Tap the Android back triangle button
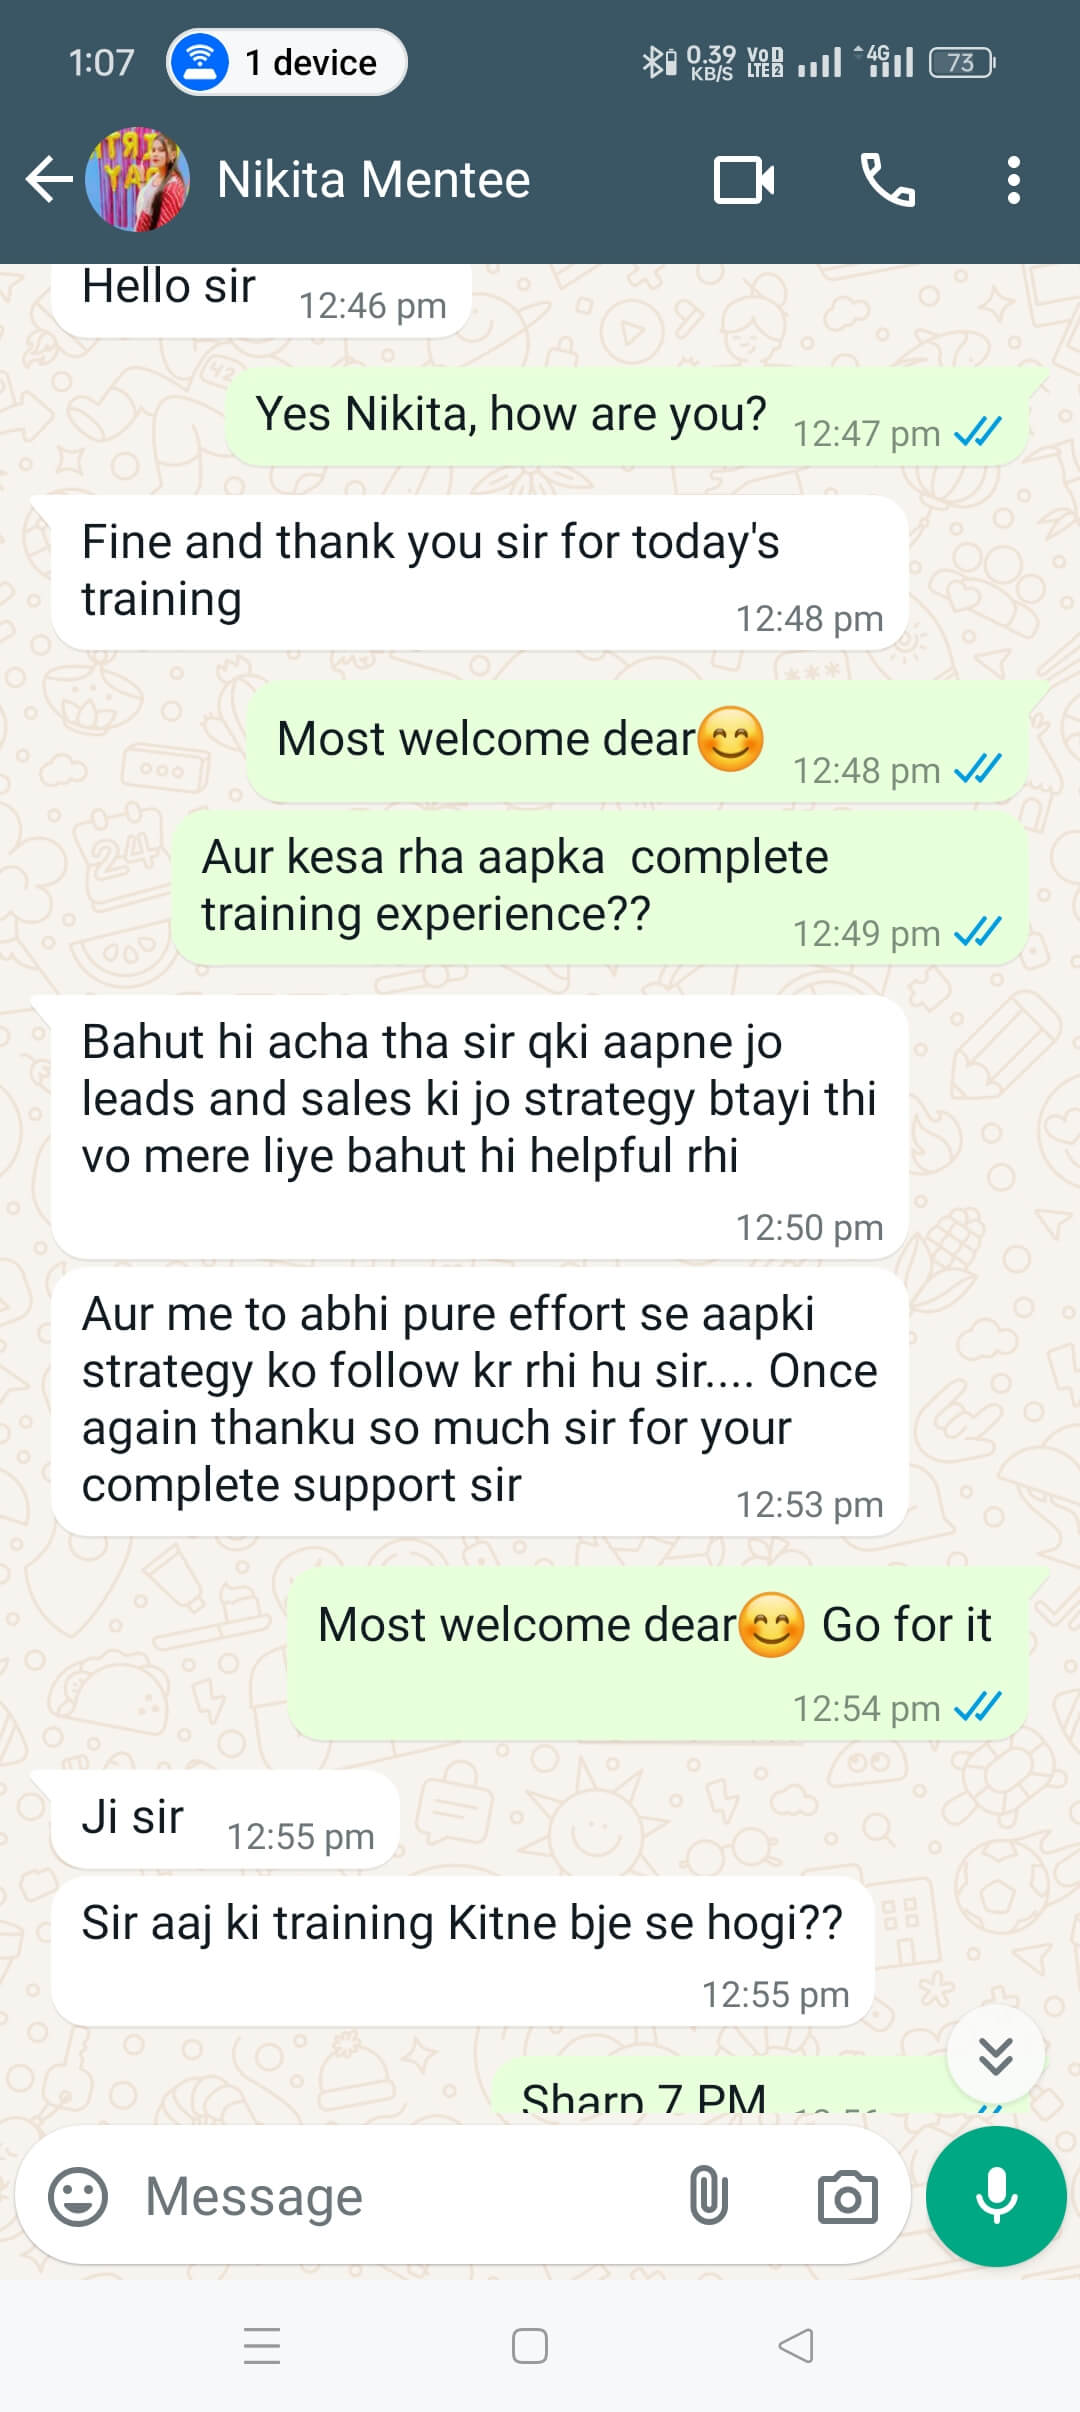The width and height of the screenshot is (1080, 2412). point(796,2345)
